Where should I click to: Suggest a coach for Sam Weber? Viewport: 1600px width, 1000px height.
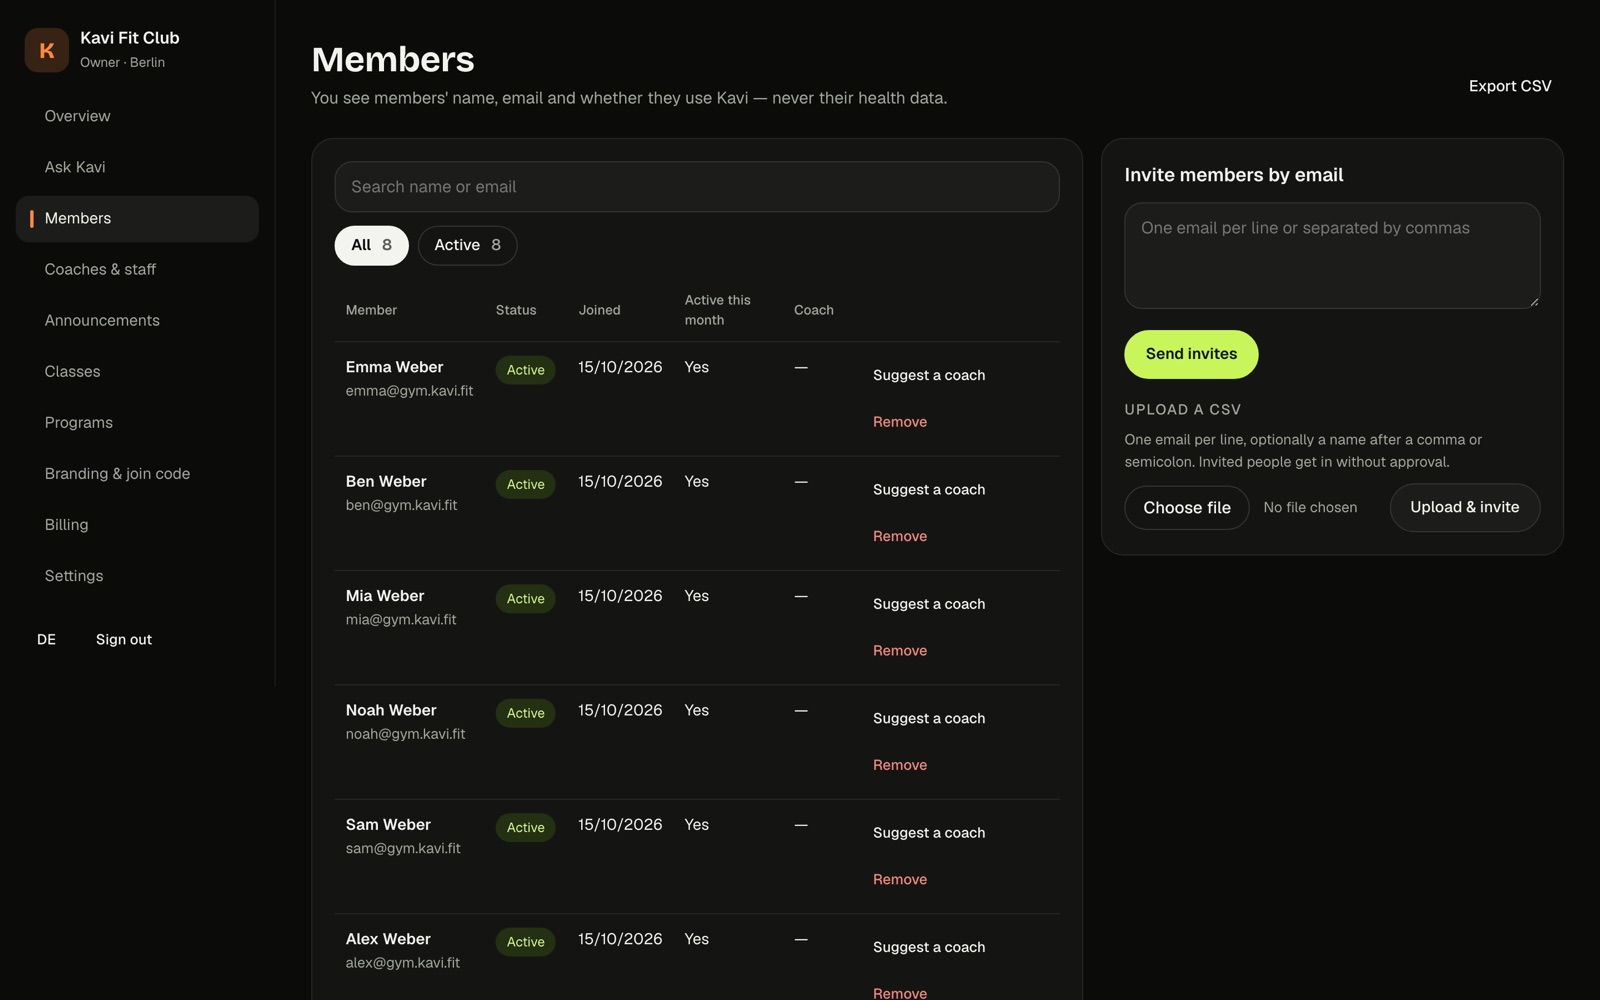tap(929, 833)
